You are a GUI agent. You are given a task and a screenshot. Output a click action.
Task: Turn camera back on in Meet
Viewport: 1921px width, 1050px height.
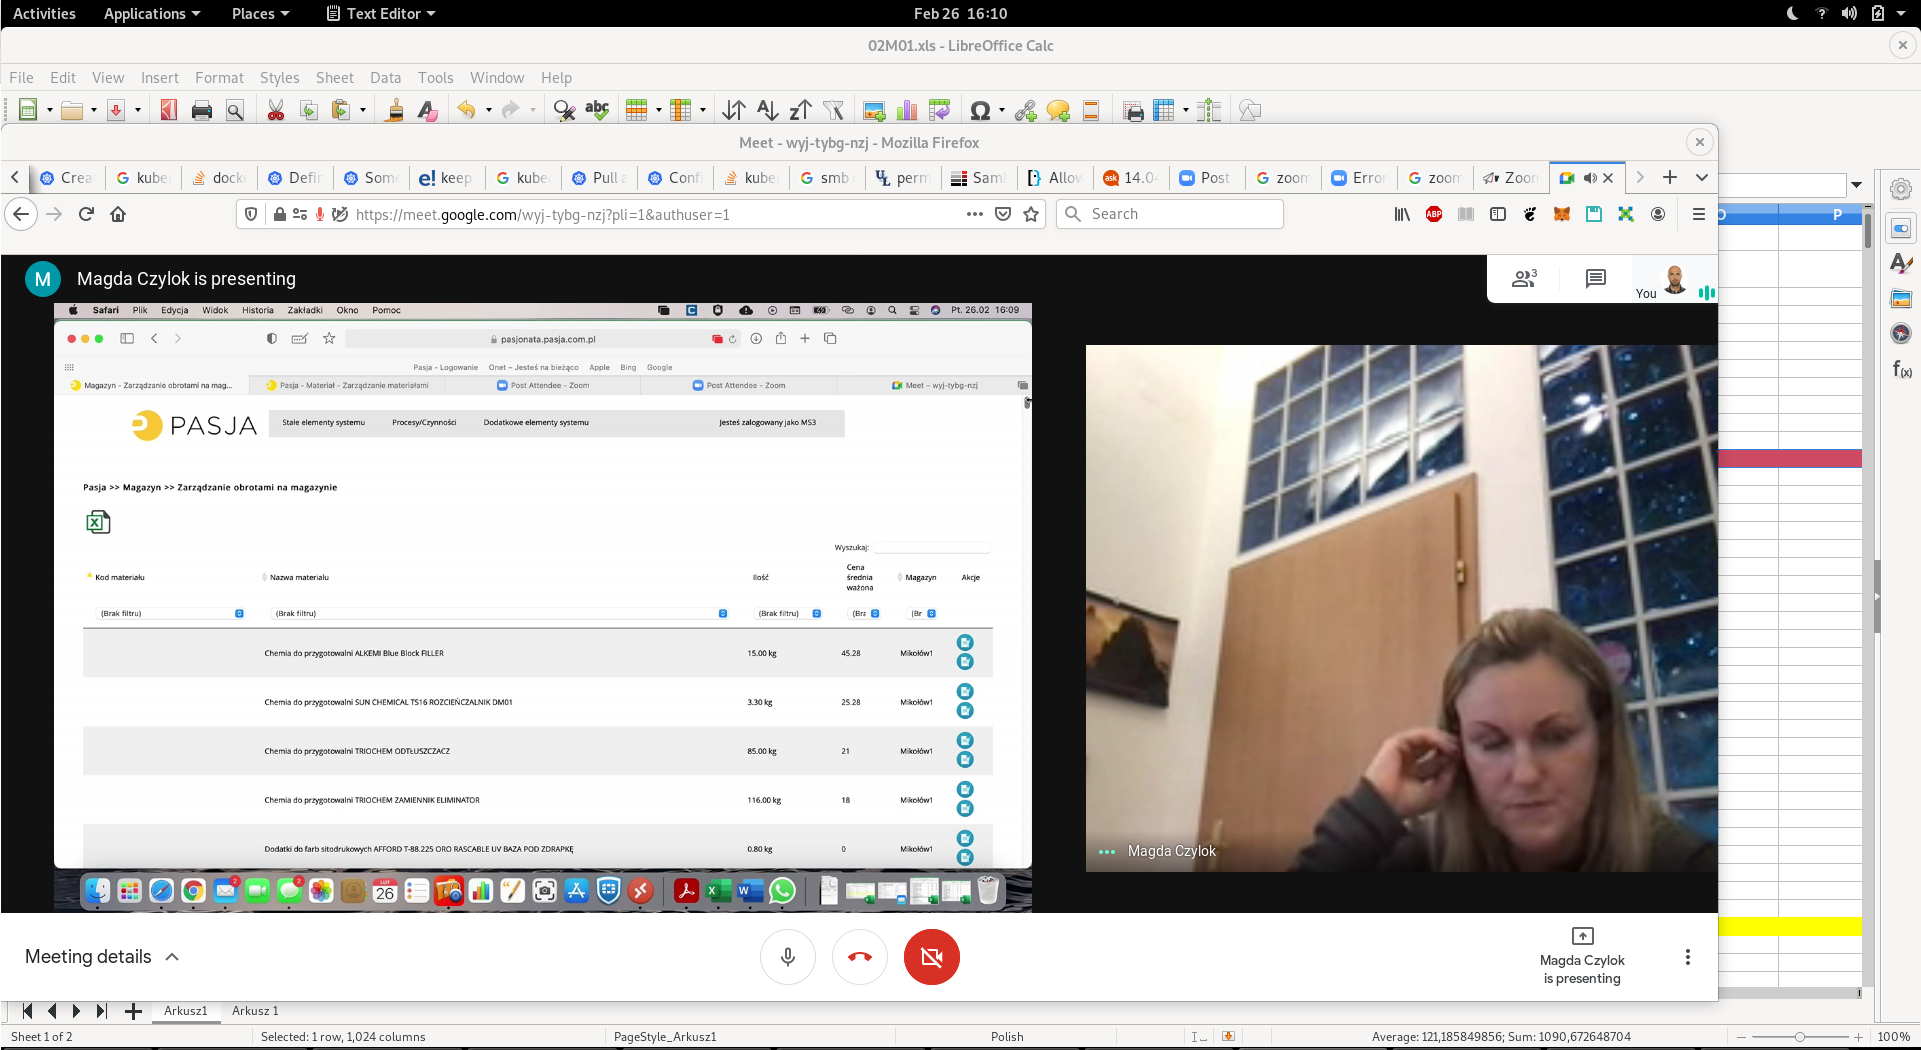coord(932,957)
